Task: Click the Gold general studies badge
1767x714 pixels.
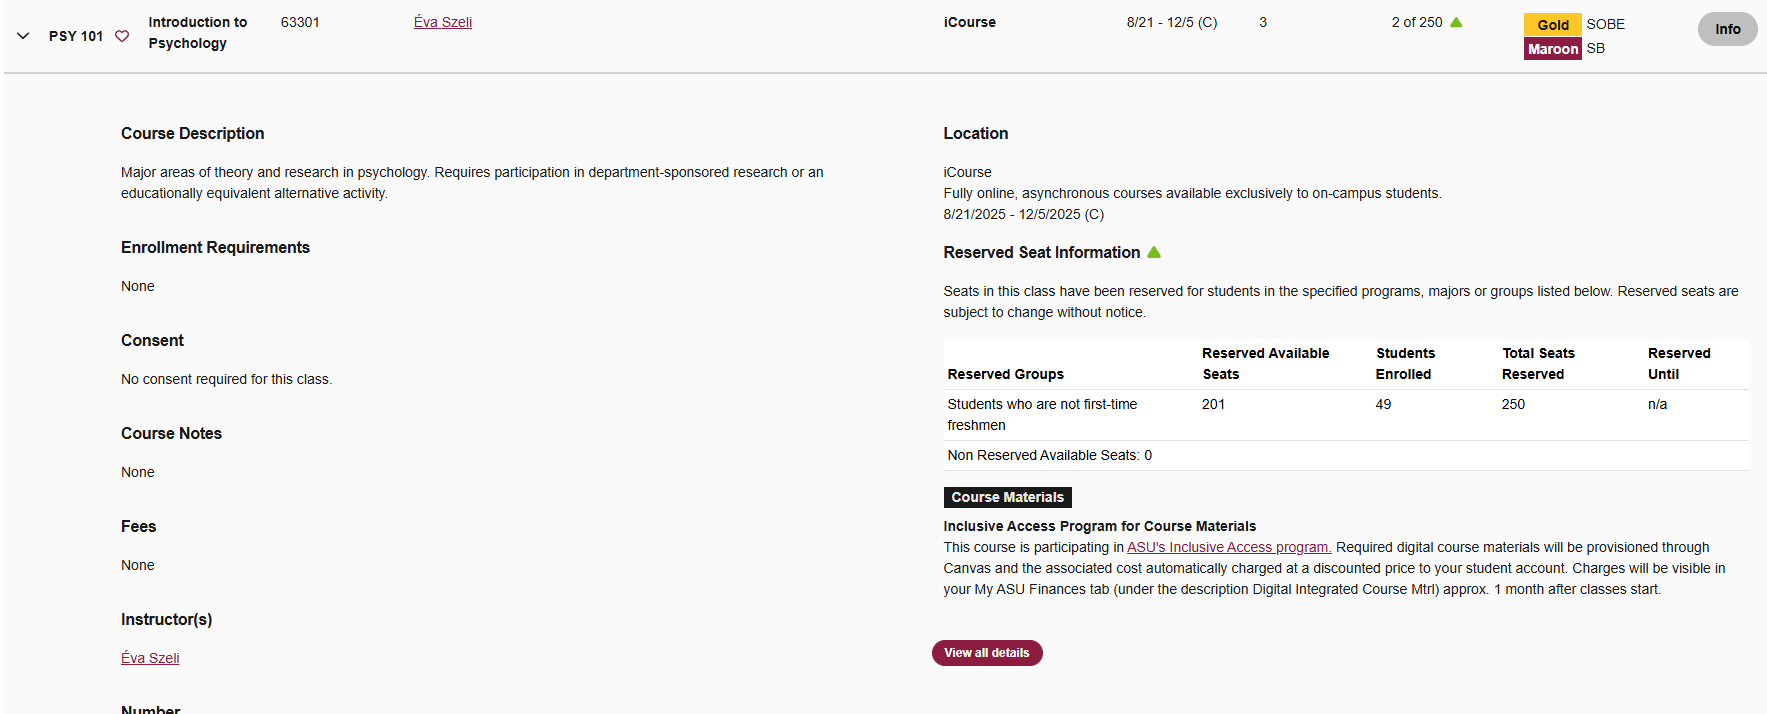Action: pos(1552,25)
